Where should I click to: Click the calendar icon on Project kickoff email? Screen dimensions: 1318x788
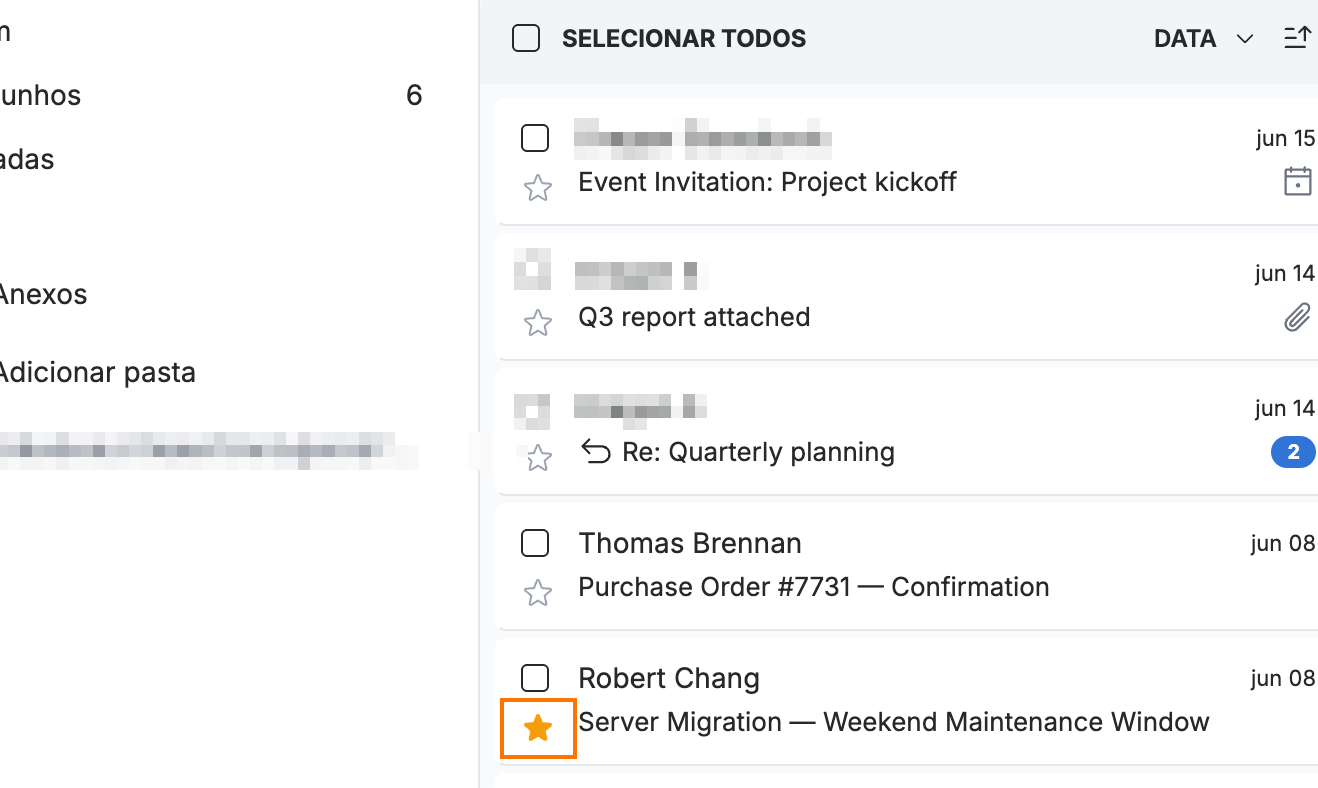point(1297,182)
